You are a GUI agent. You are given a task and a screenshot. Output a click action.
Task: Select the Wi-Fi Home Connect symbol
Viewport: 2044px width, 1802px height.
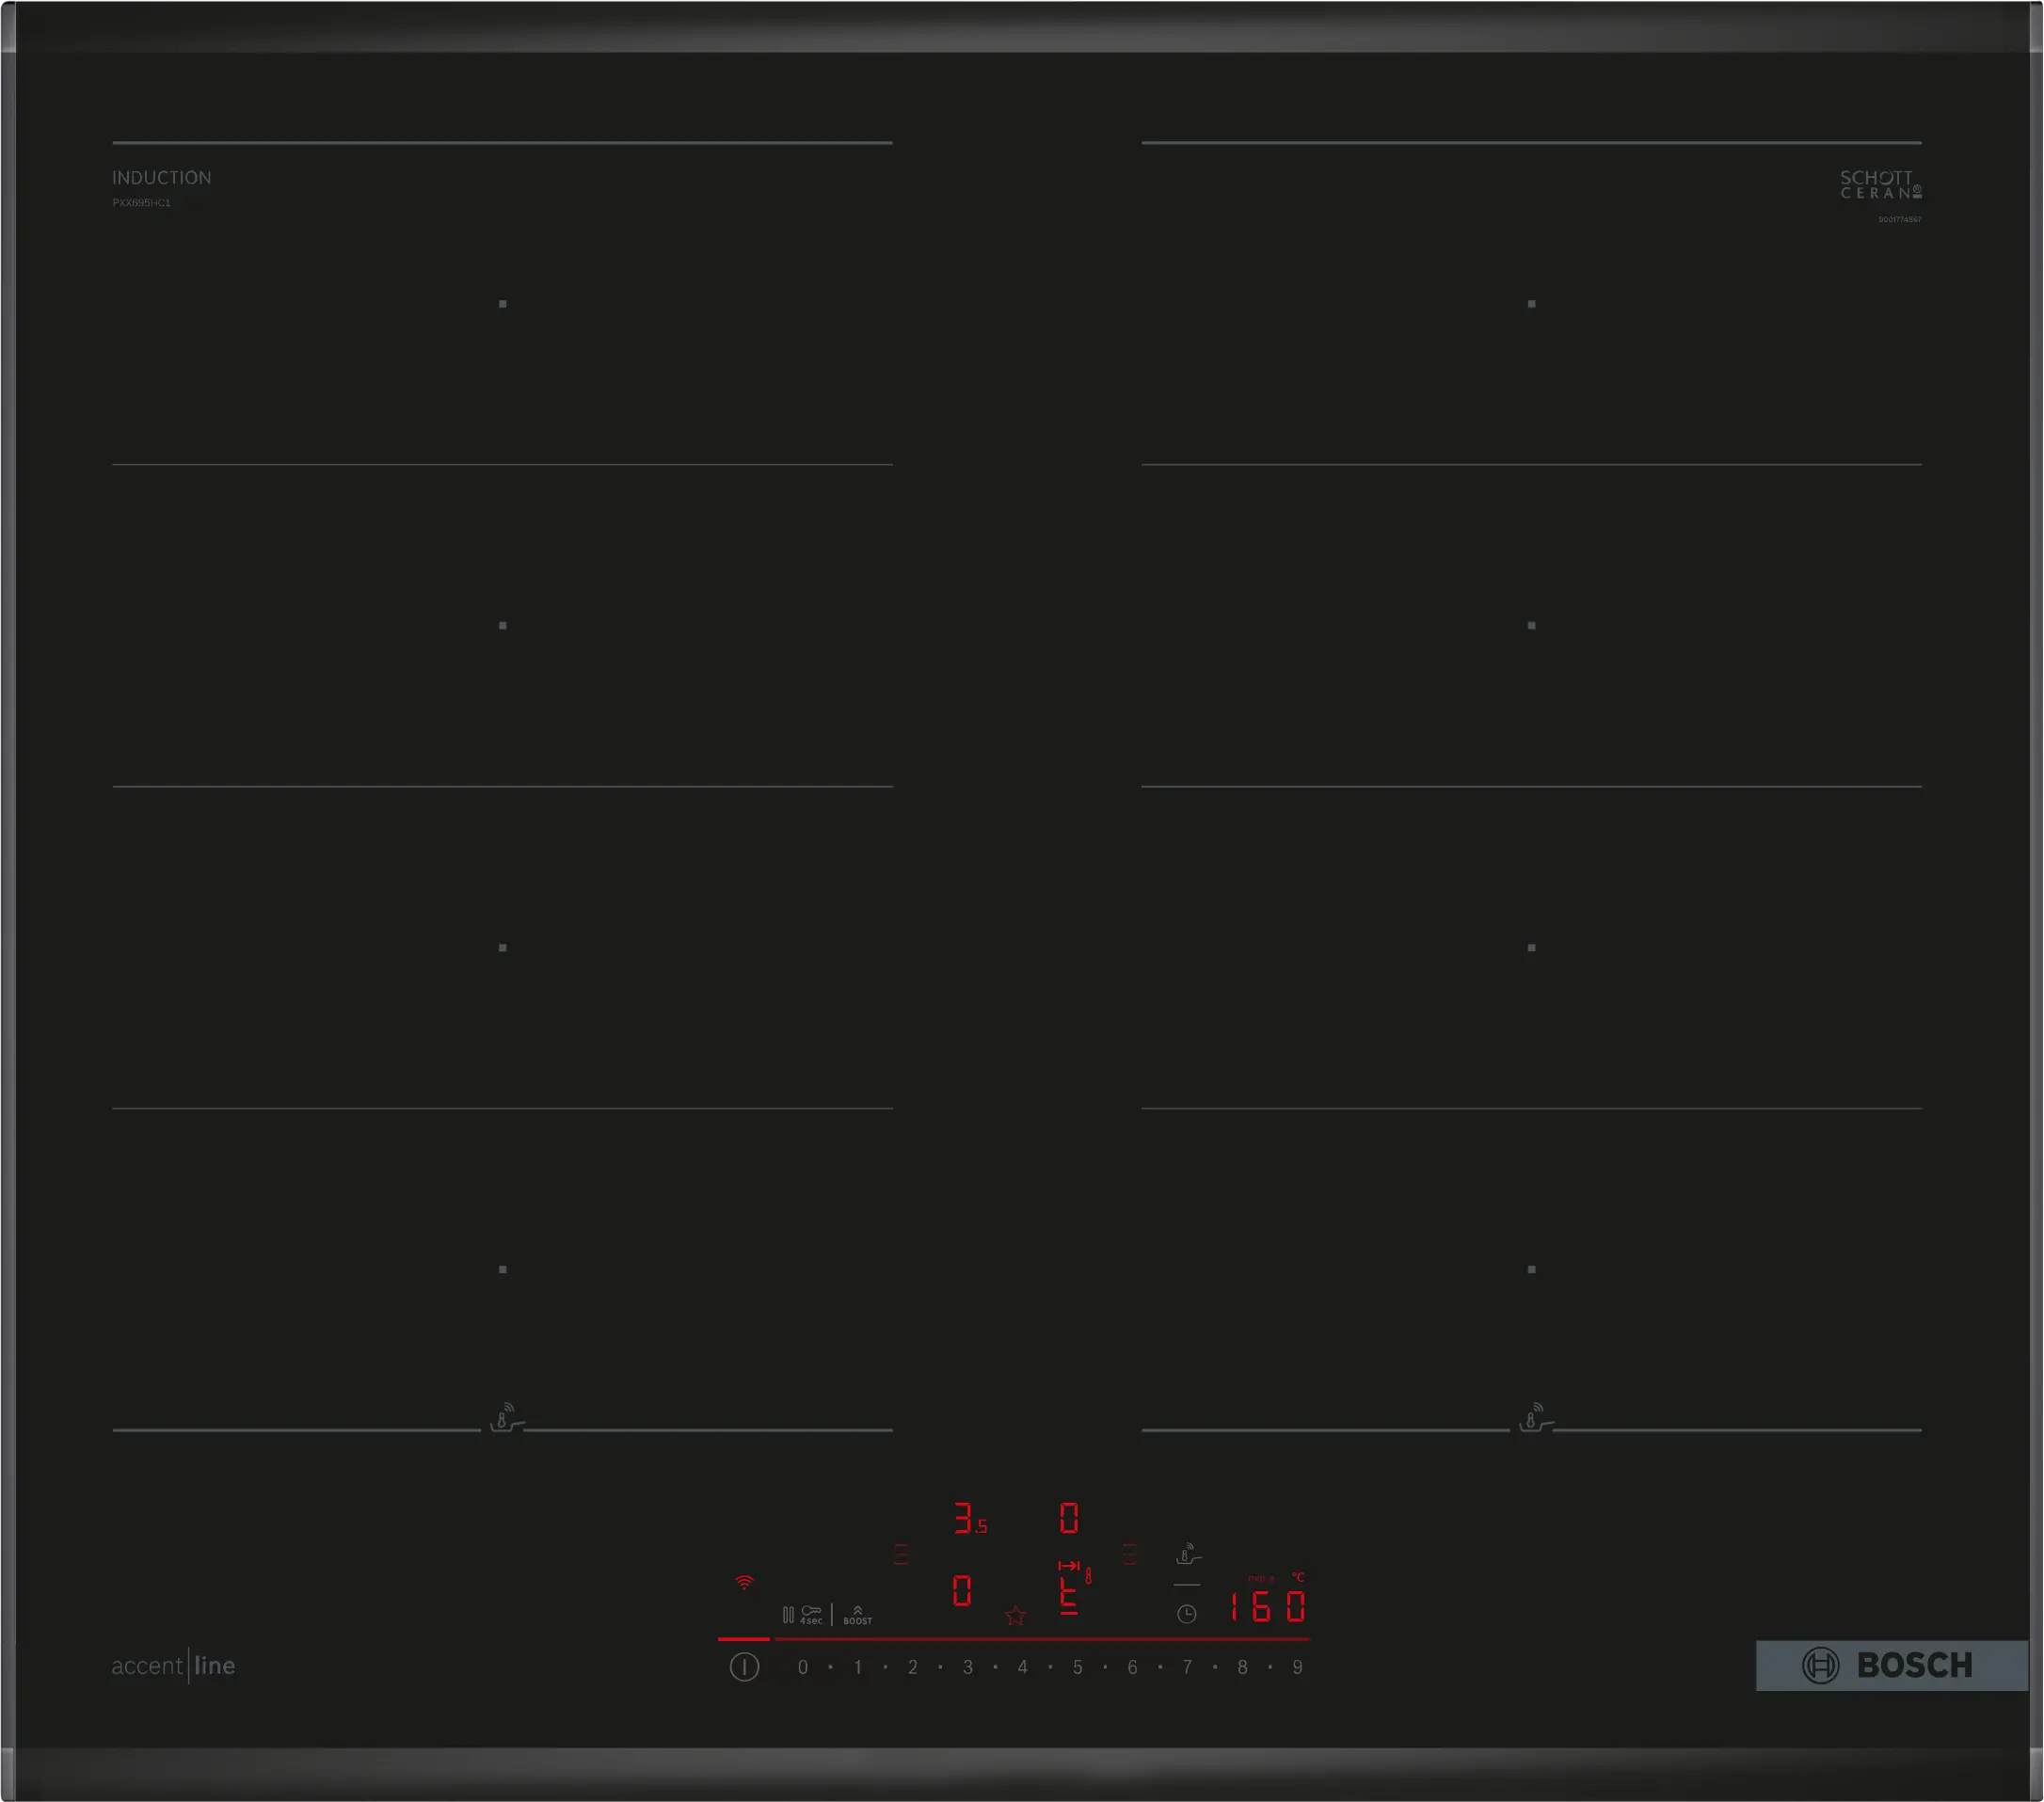[x=745, y=1583]
